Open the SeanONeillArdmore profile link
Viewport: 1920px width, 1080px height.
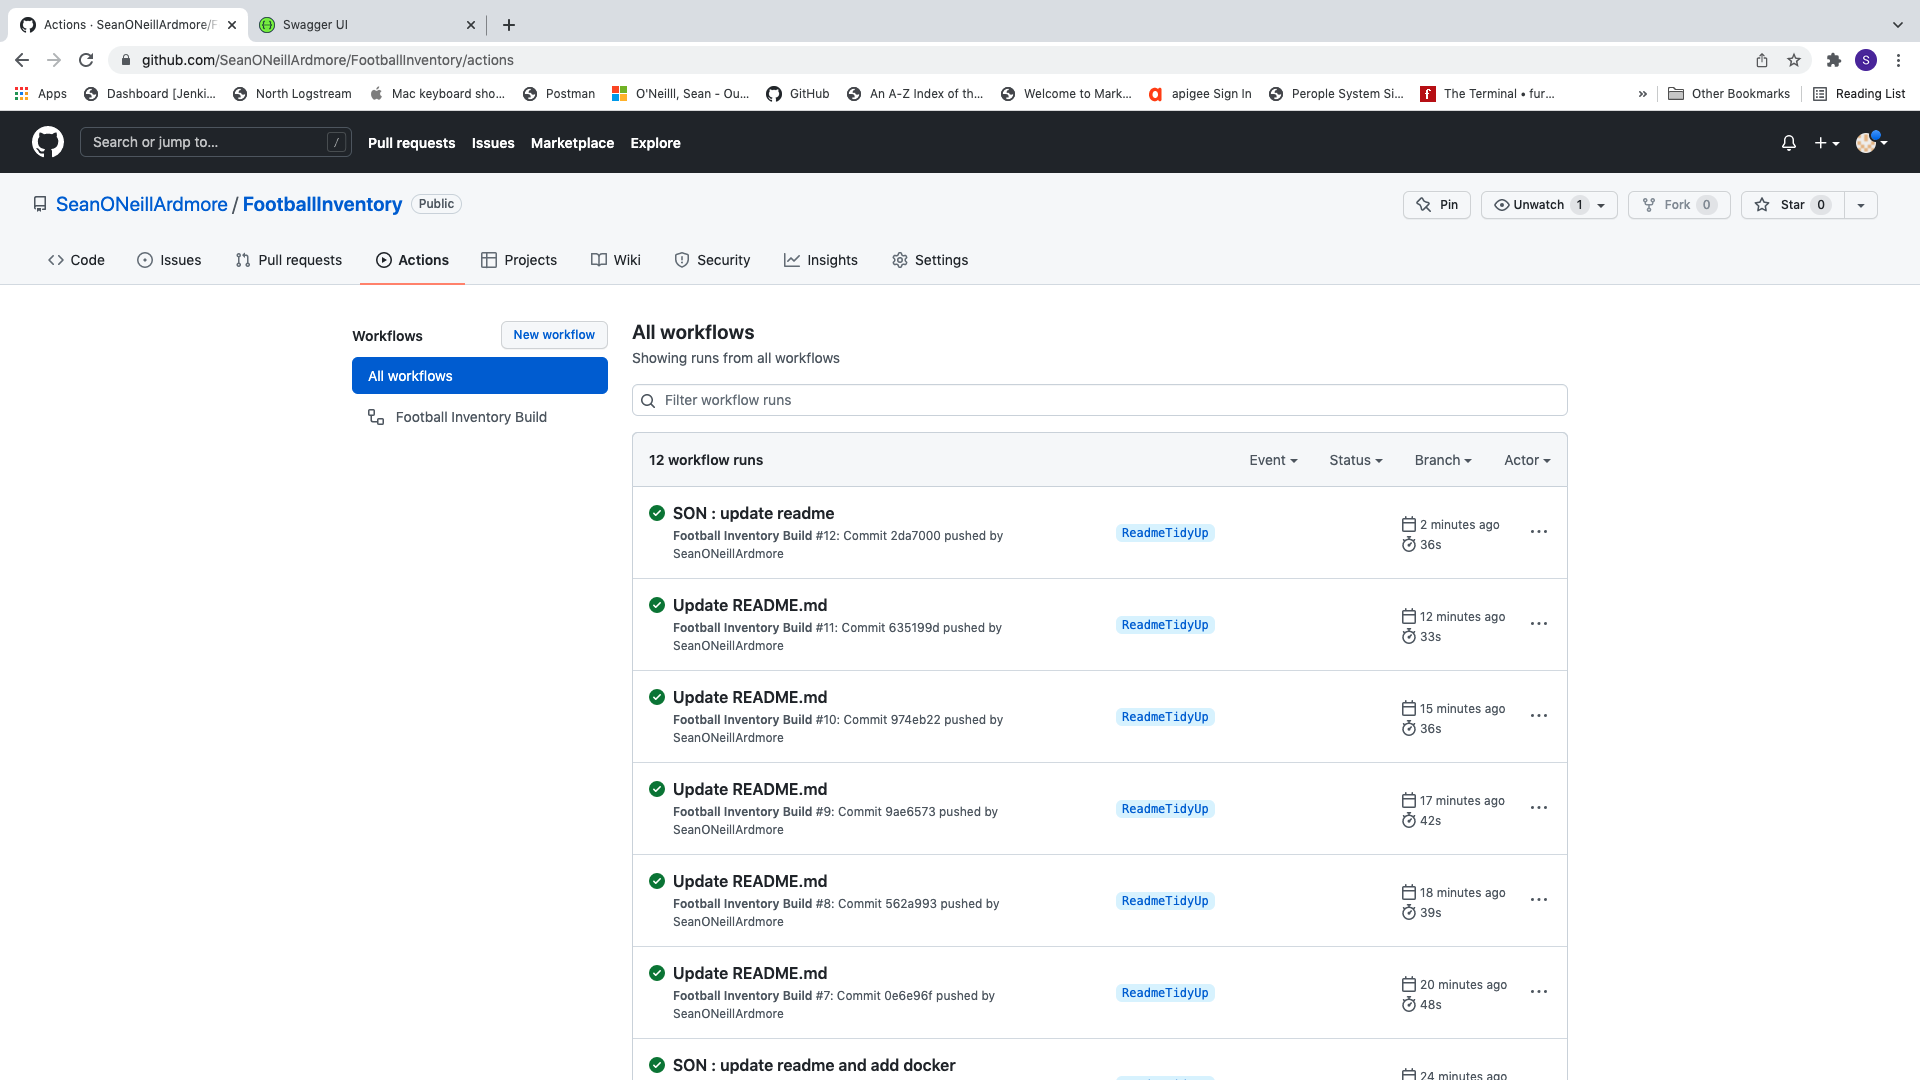click(141, 204)
